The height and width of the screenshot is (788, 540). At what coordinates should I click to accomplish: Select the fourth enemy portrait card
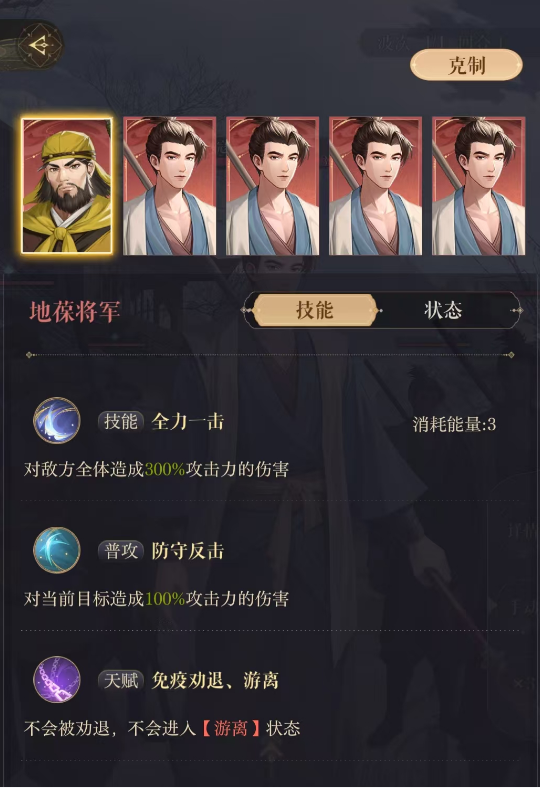376,185
